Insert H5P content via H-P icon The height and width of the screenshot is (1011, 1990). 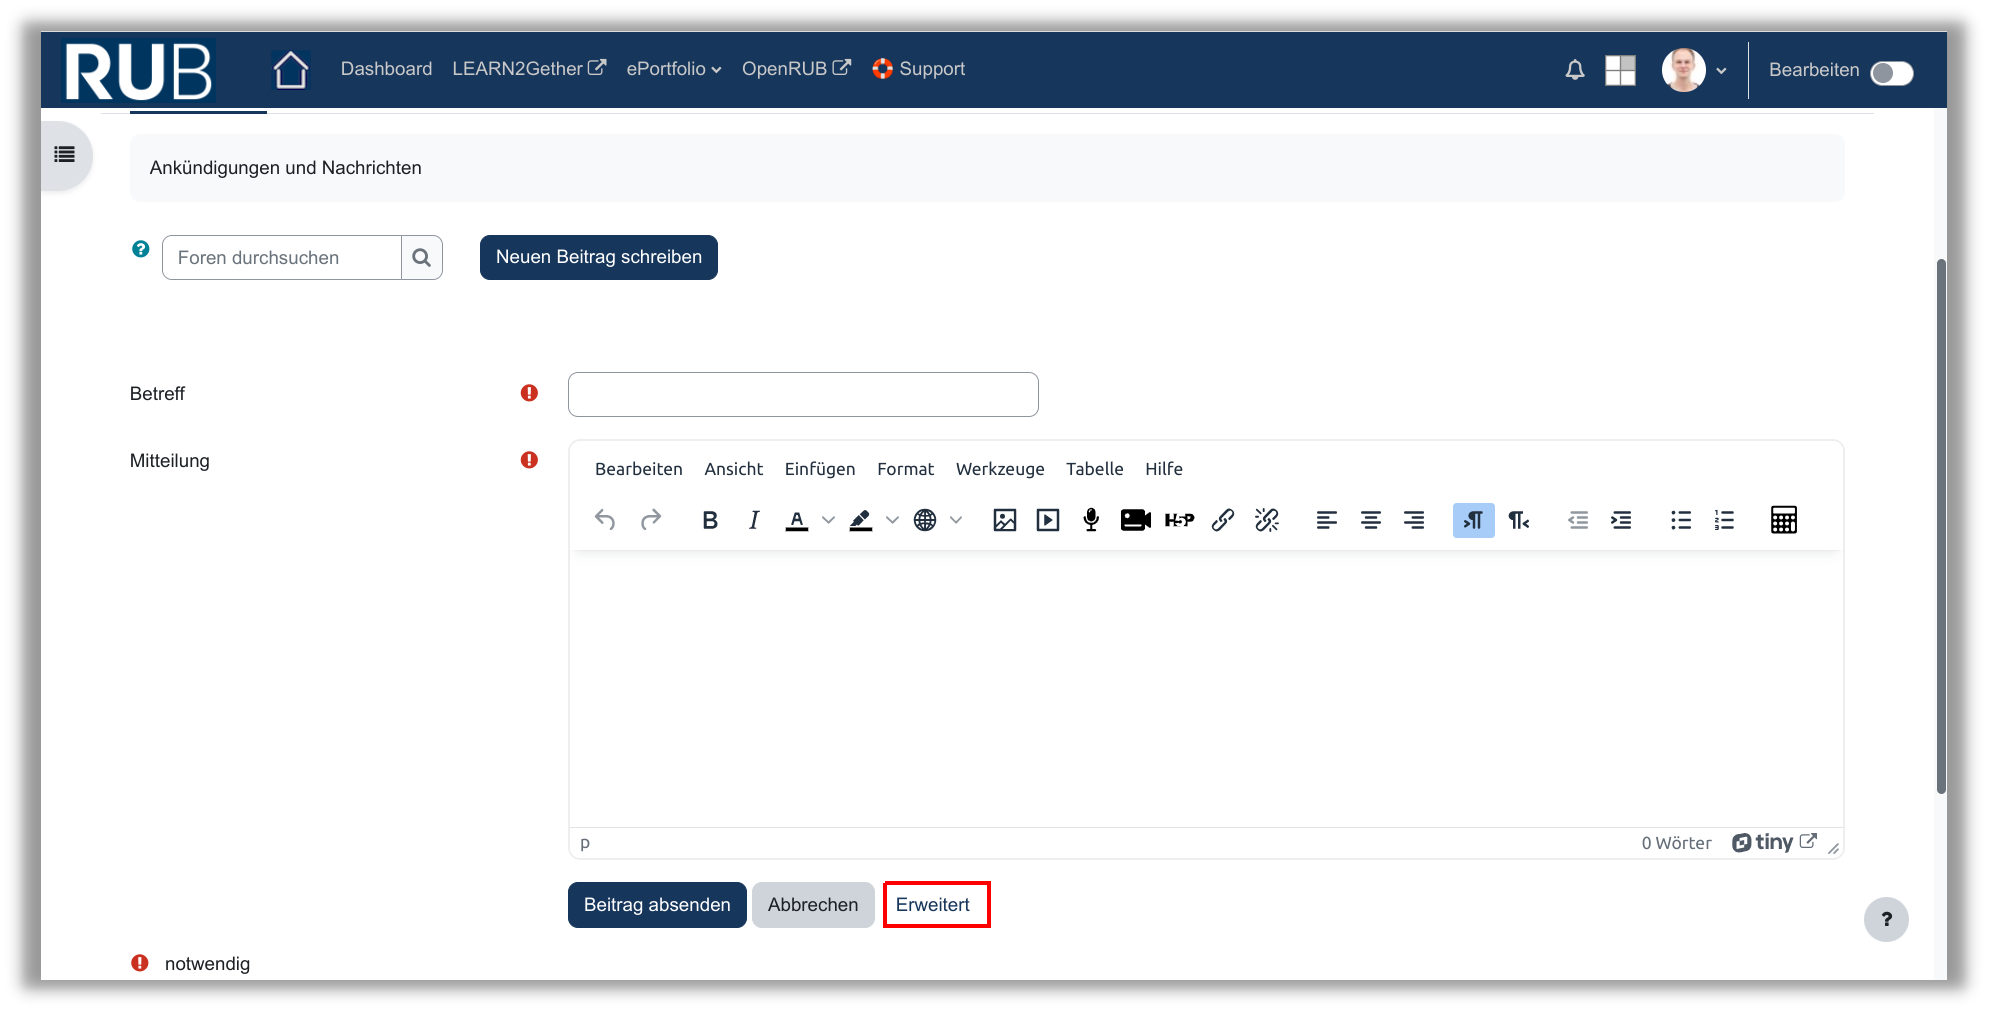pyautogui.click(x=1179, y=520)
